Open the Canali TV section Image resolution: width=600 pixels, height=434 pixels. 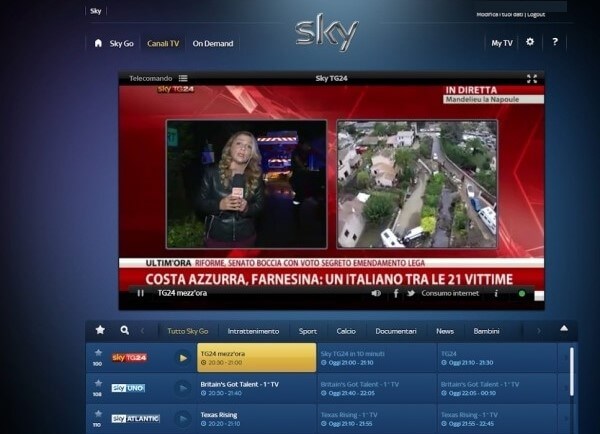(163, 44)
